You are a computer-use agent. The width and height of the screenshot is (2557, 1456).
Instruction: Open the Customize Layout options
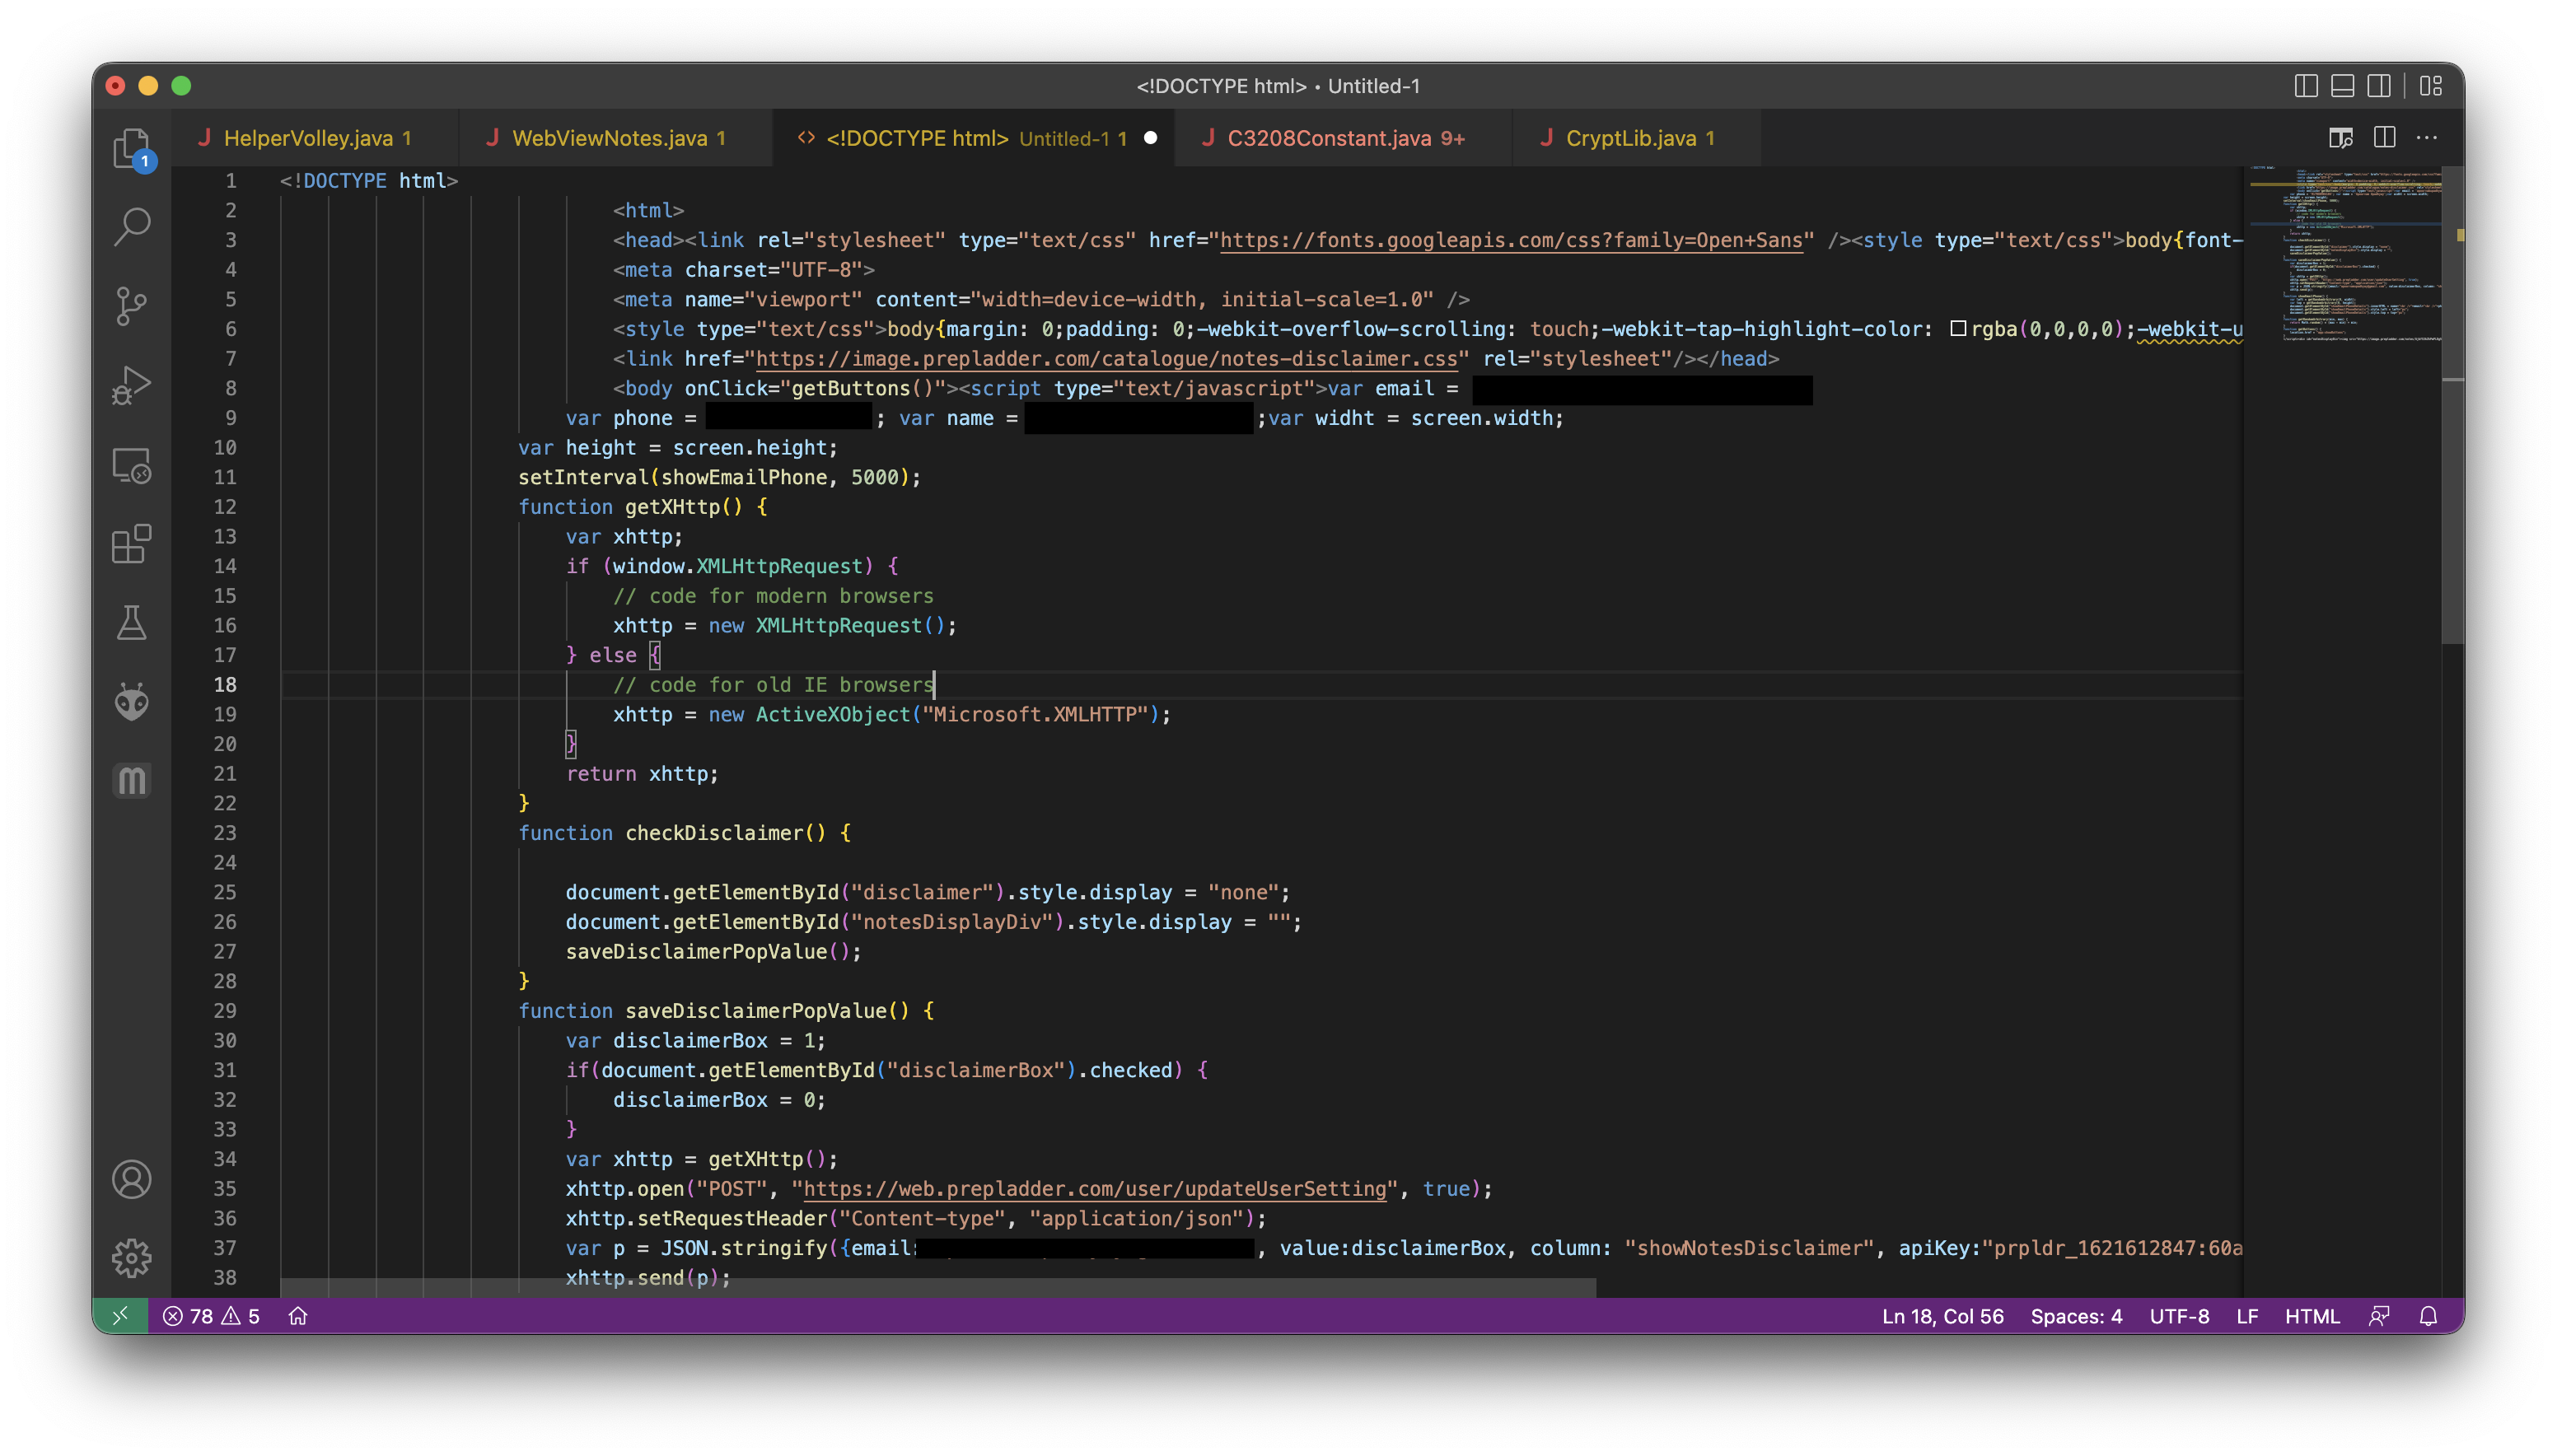click(x=2431, y=86)
